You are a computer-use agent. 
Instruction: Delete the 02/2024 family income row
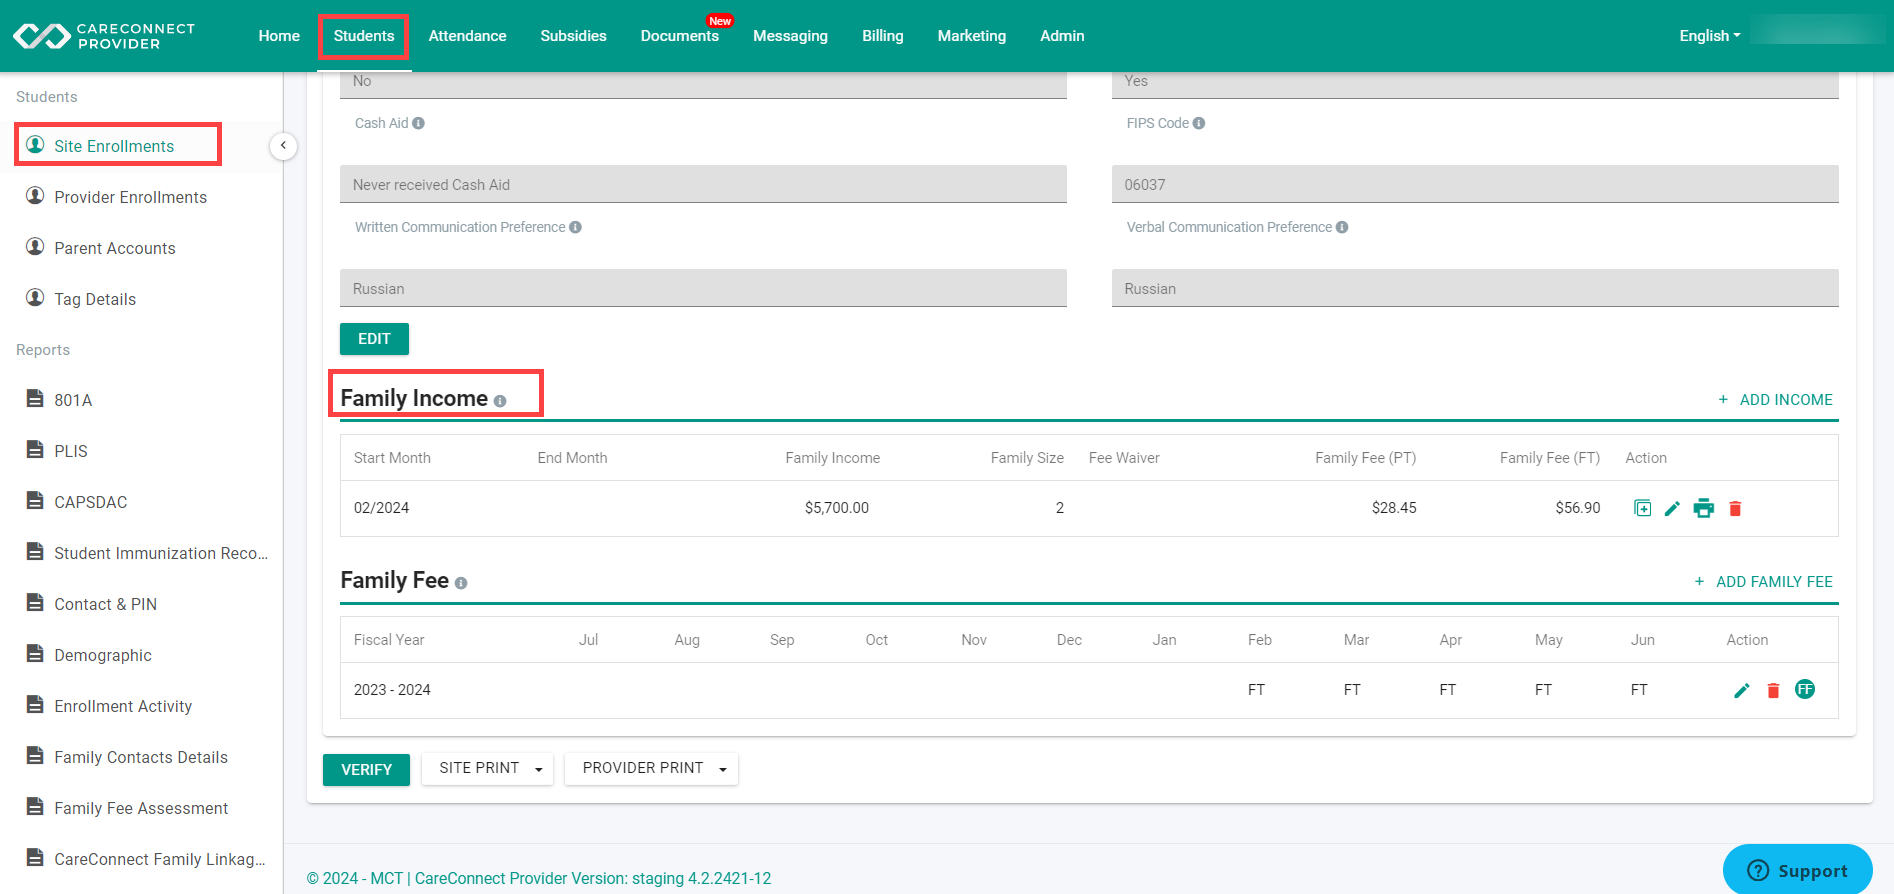point(1736,509)
